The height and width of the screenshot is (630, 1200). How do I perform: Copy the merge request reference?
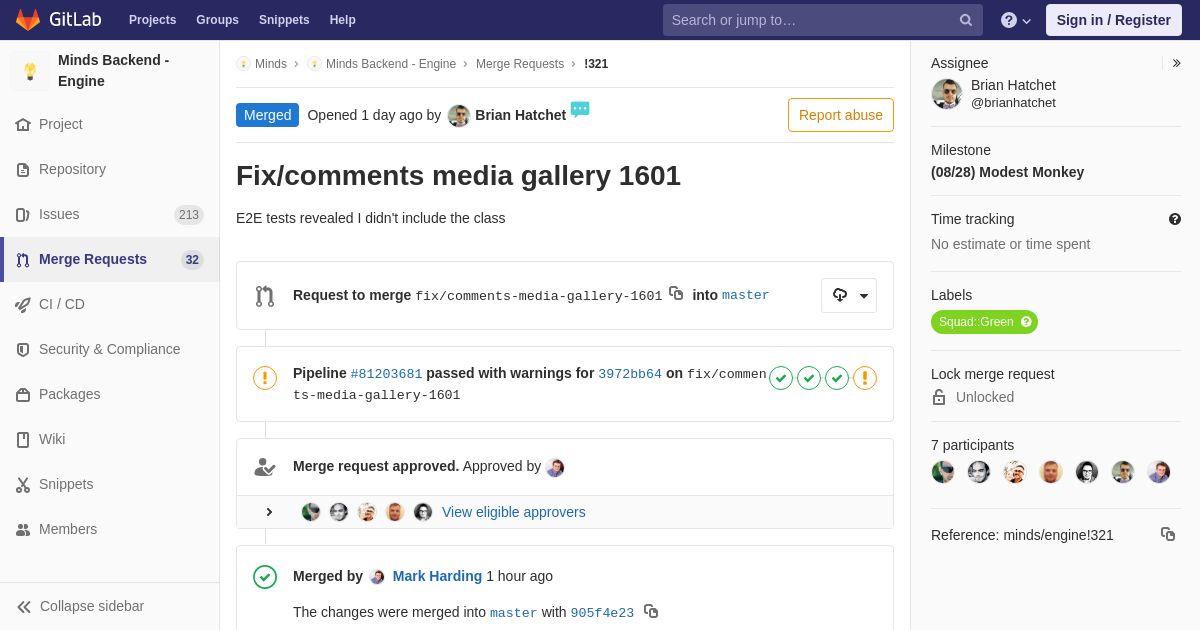(1167, 535)
